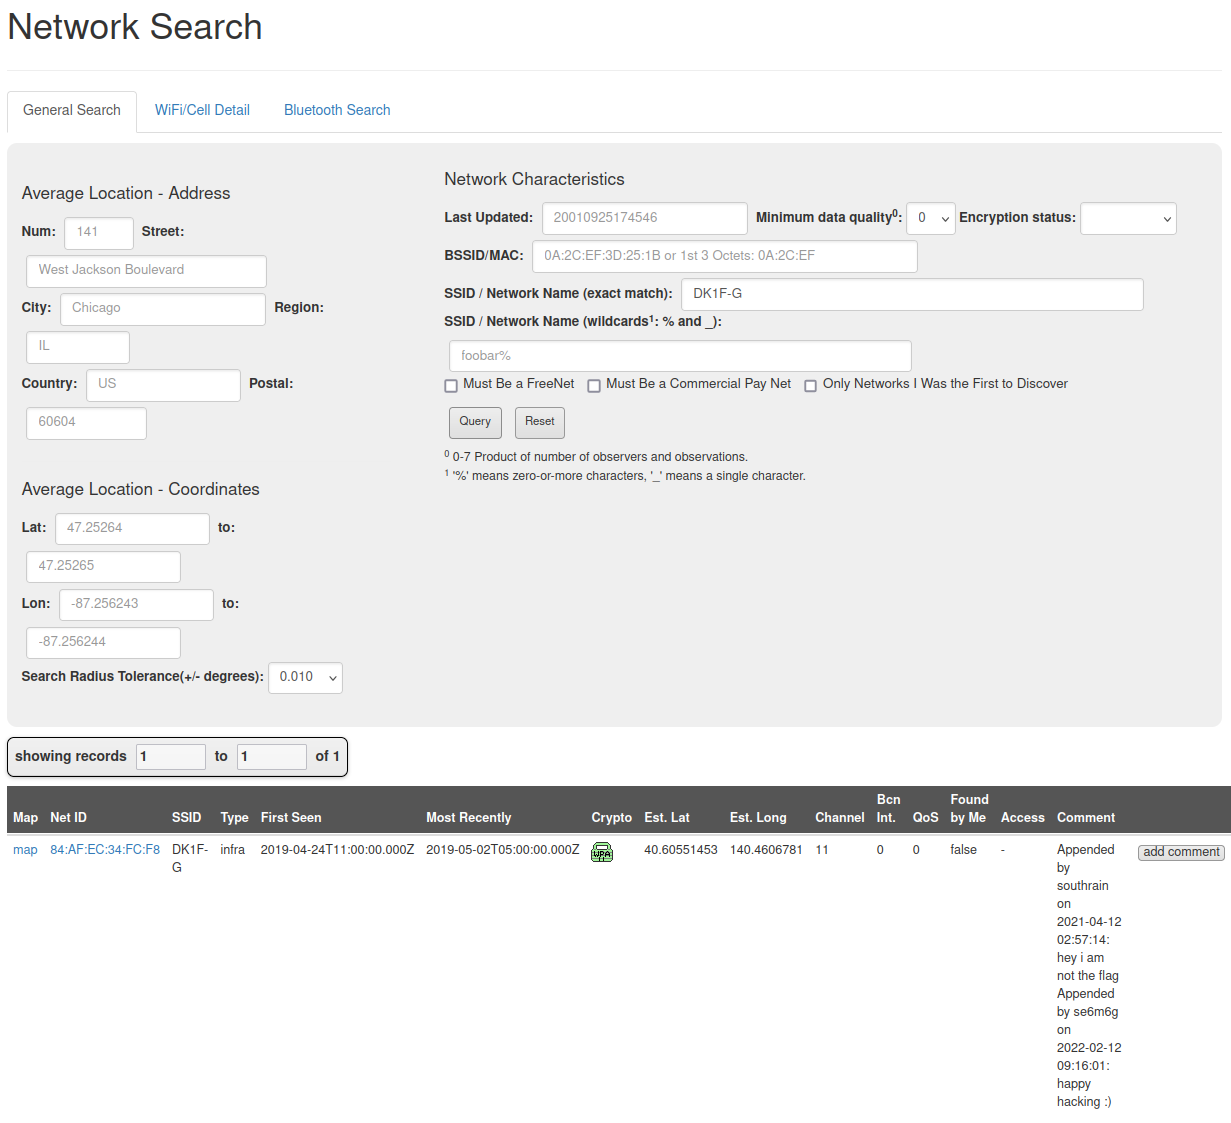Image resolution: width=1231 pixels, height=1123 pixels.
Task: Expand Search Radius Tolerance dropdown
Action: point(306,678)
